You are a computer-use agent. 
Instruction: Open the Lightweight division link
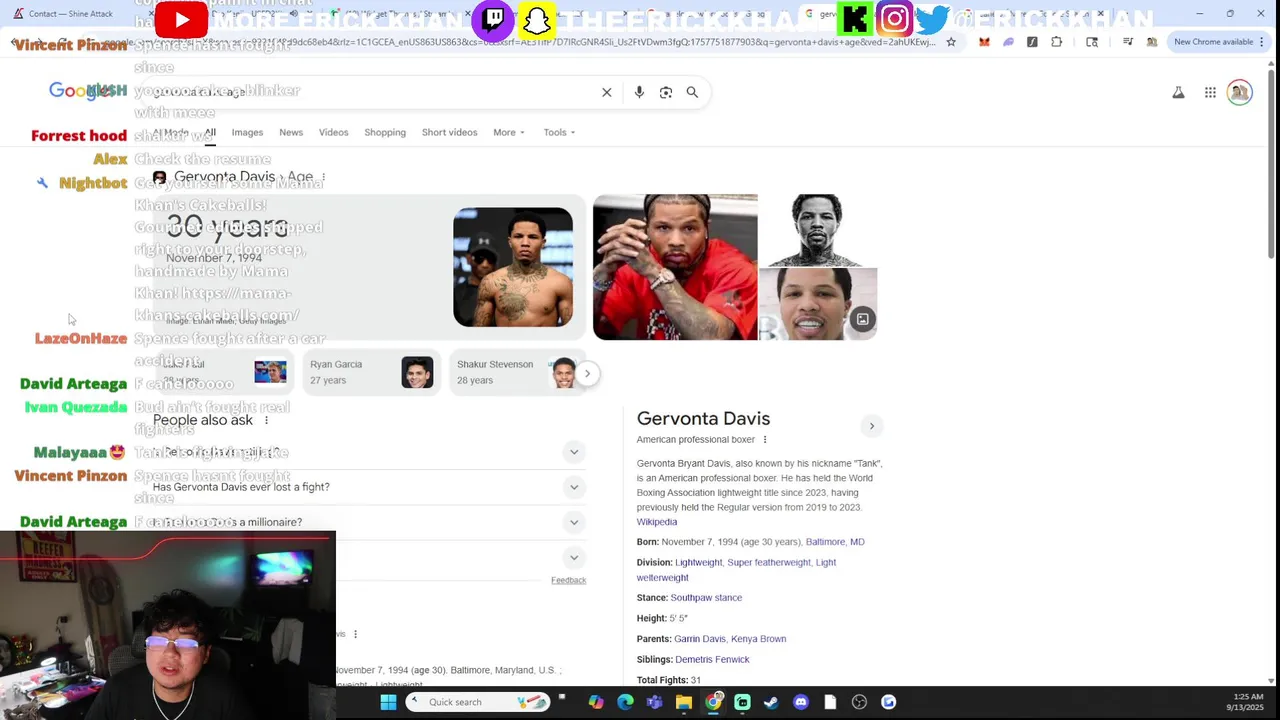coord(698,563)
